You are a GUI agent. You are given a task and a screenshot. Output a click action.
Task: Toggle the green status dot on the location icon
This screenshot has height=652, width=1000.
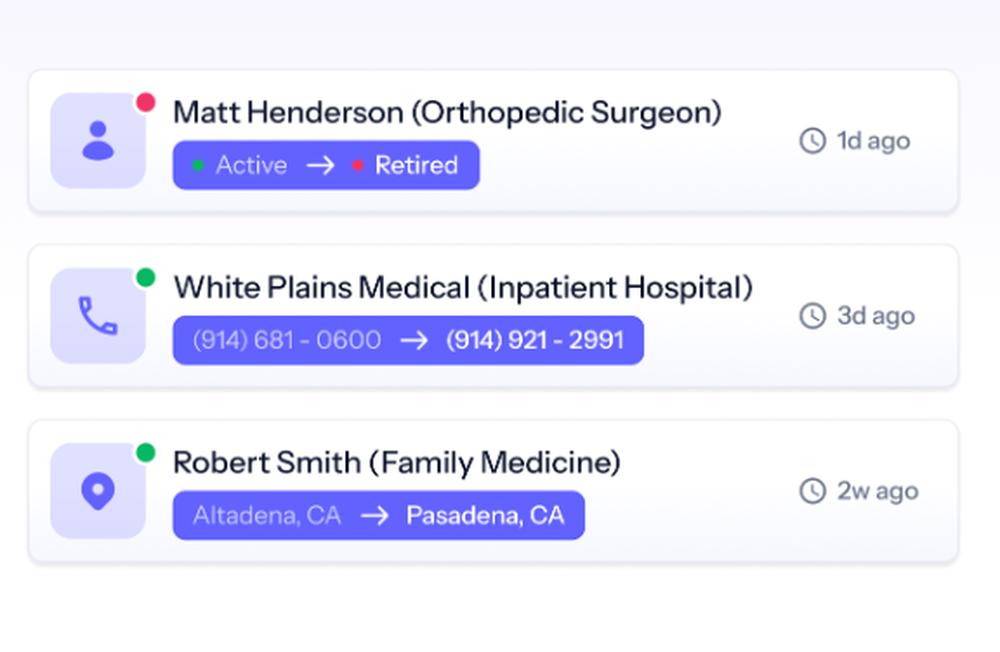pos(146,452)
